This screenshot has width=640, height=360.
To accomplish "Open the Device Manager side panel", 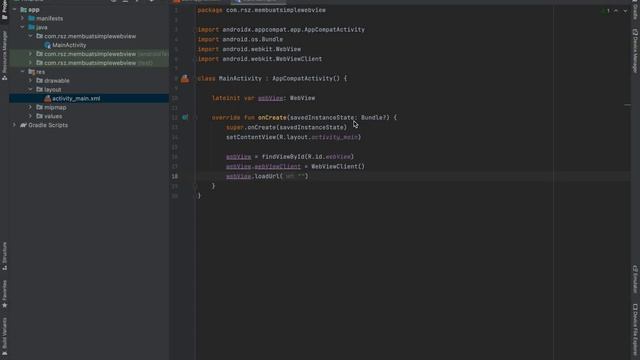I will click(x=635, y=51).
